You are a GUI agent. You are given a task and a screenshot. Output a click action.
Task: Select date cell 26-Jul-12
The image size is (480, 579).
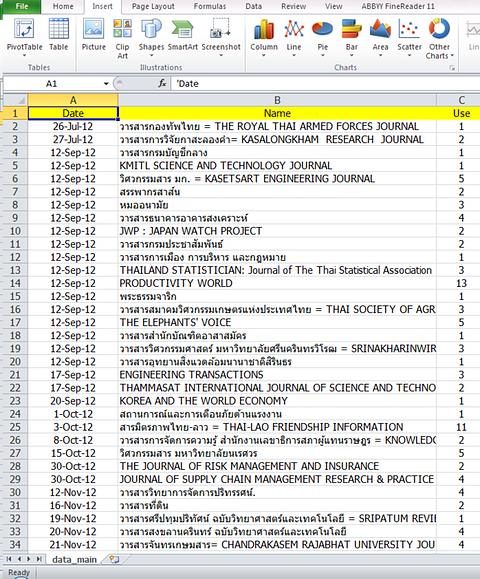pos(73,126)
